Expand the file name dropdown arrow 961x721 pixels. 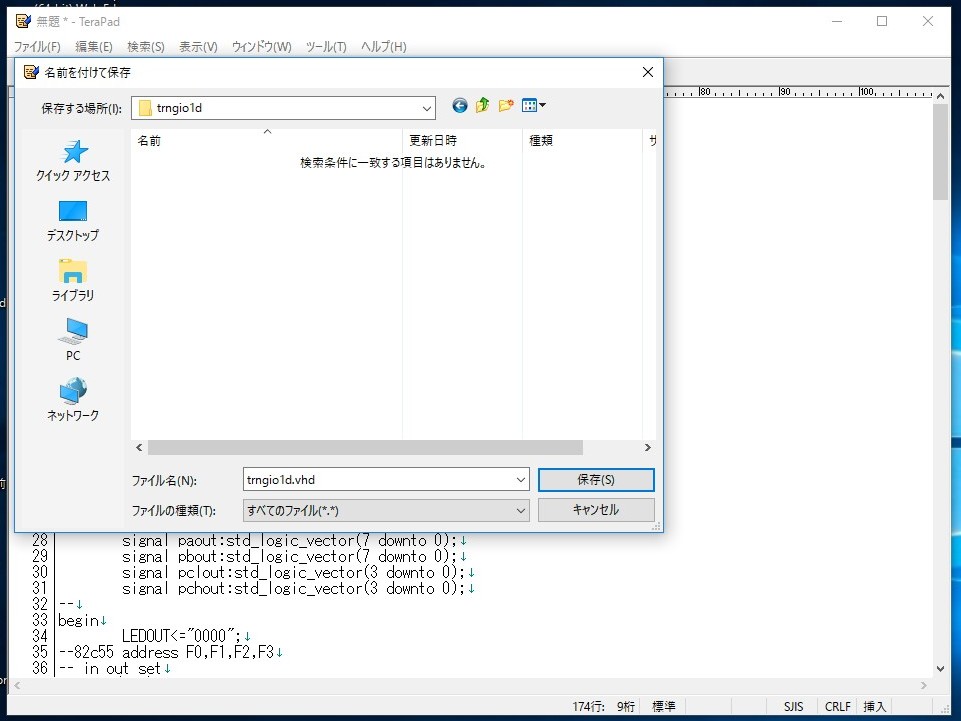[x=520, y=480]
